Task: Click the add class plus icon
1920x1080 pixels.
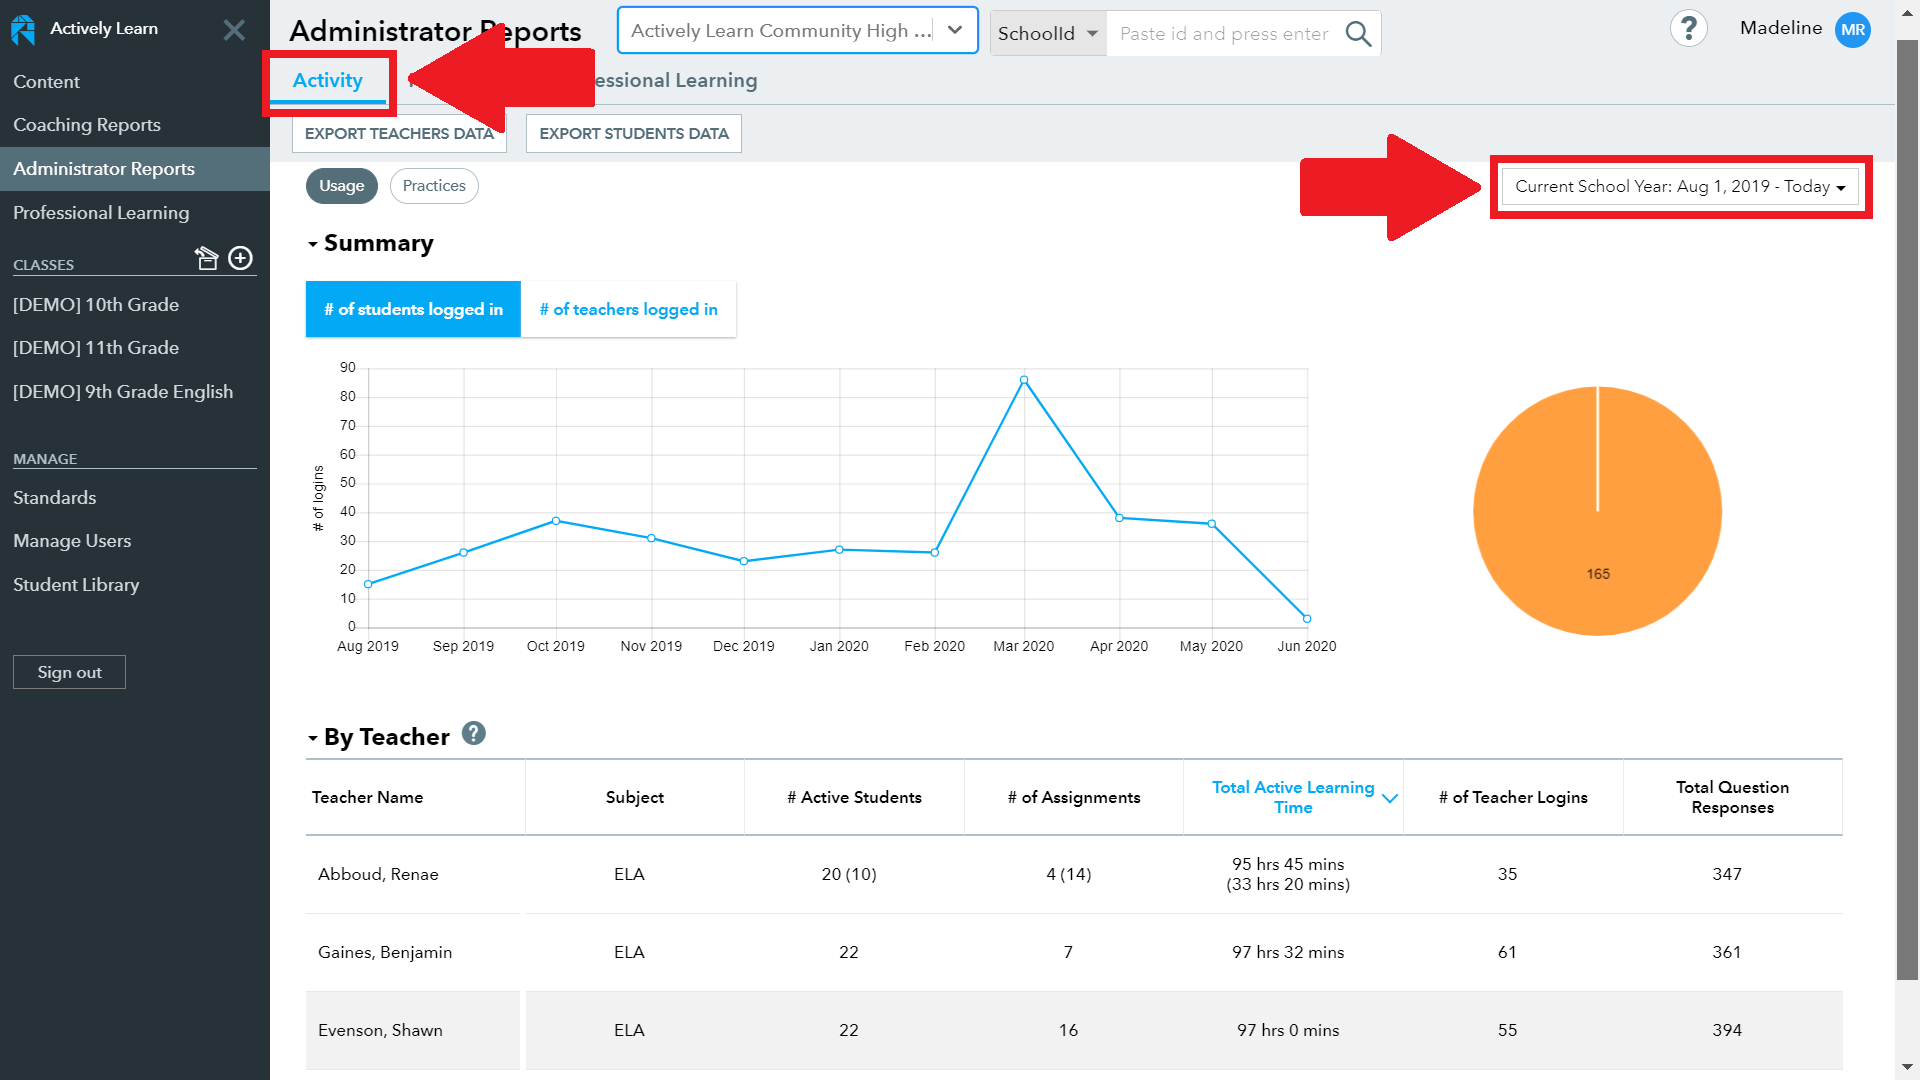Action: (240, 258)
